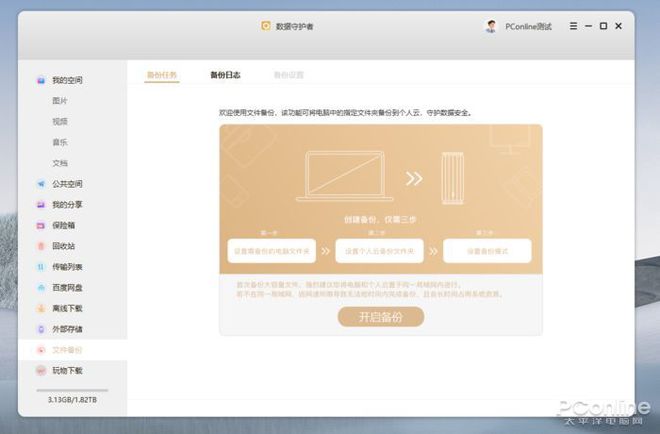Click the 我的空间 sidebar icon

pos(41,80)
